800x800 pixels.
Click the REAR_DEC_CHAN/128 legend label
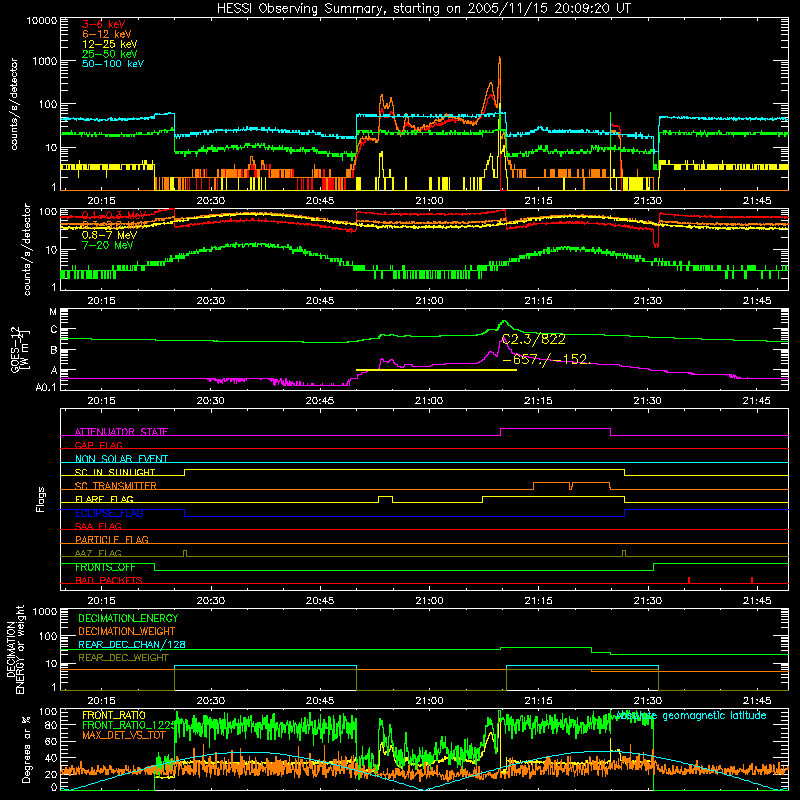click(132, 644)
